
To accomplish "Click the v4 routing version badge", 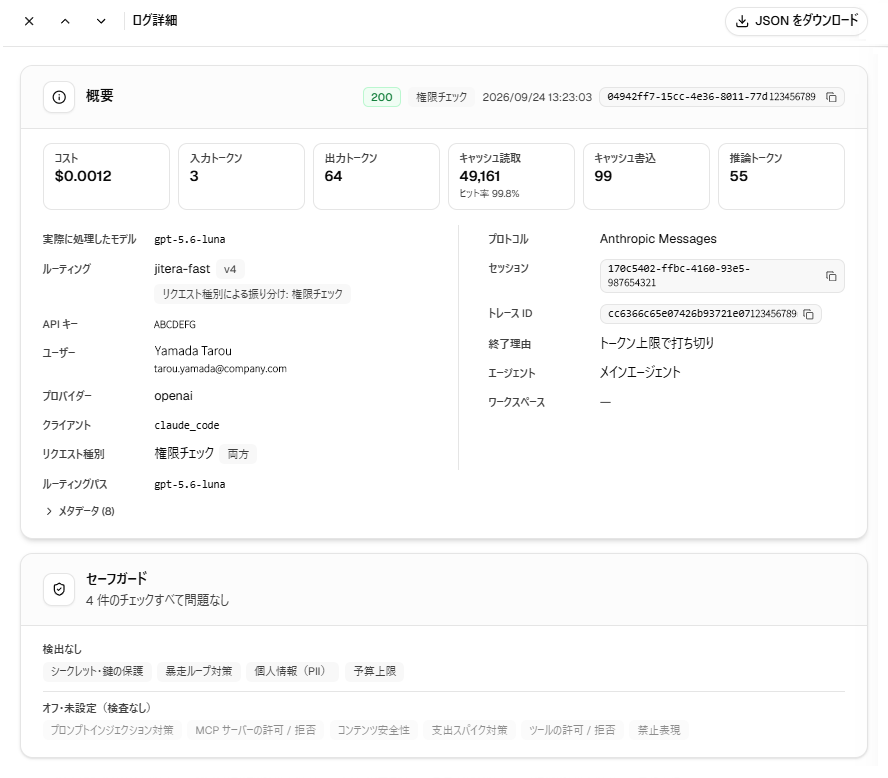I will [230, 270].
